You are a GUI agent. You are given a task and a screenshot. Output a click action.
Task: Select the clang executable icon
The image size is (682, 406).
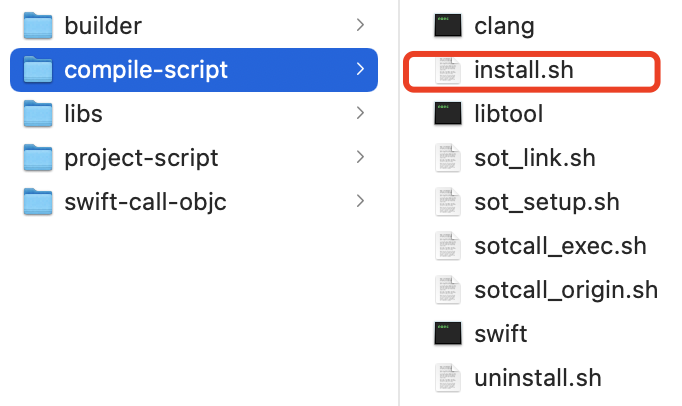coord(448,26)
